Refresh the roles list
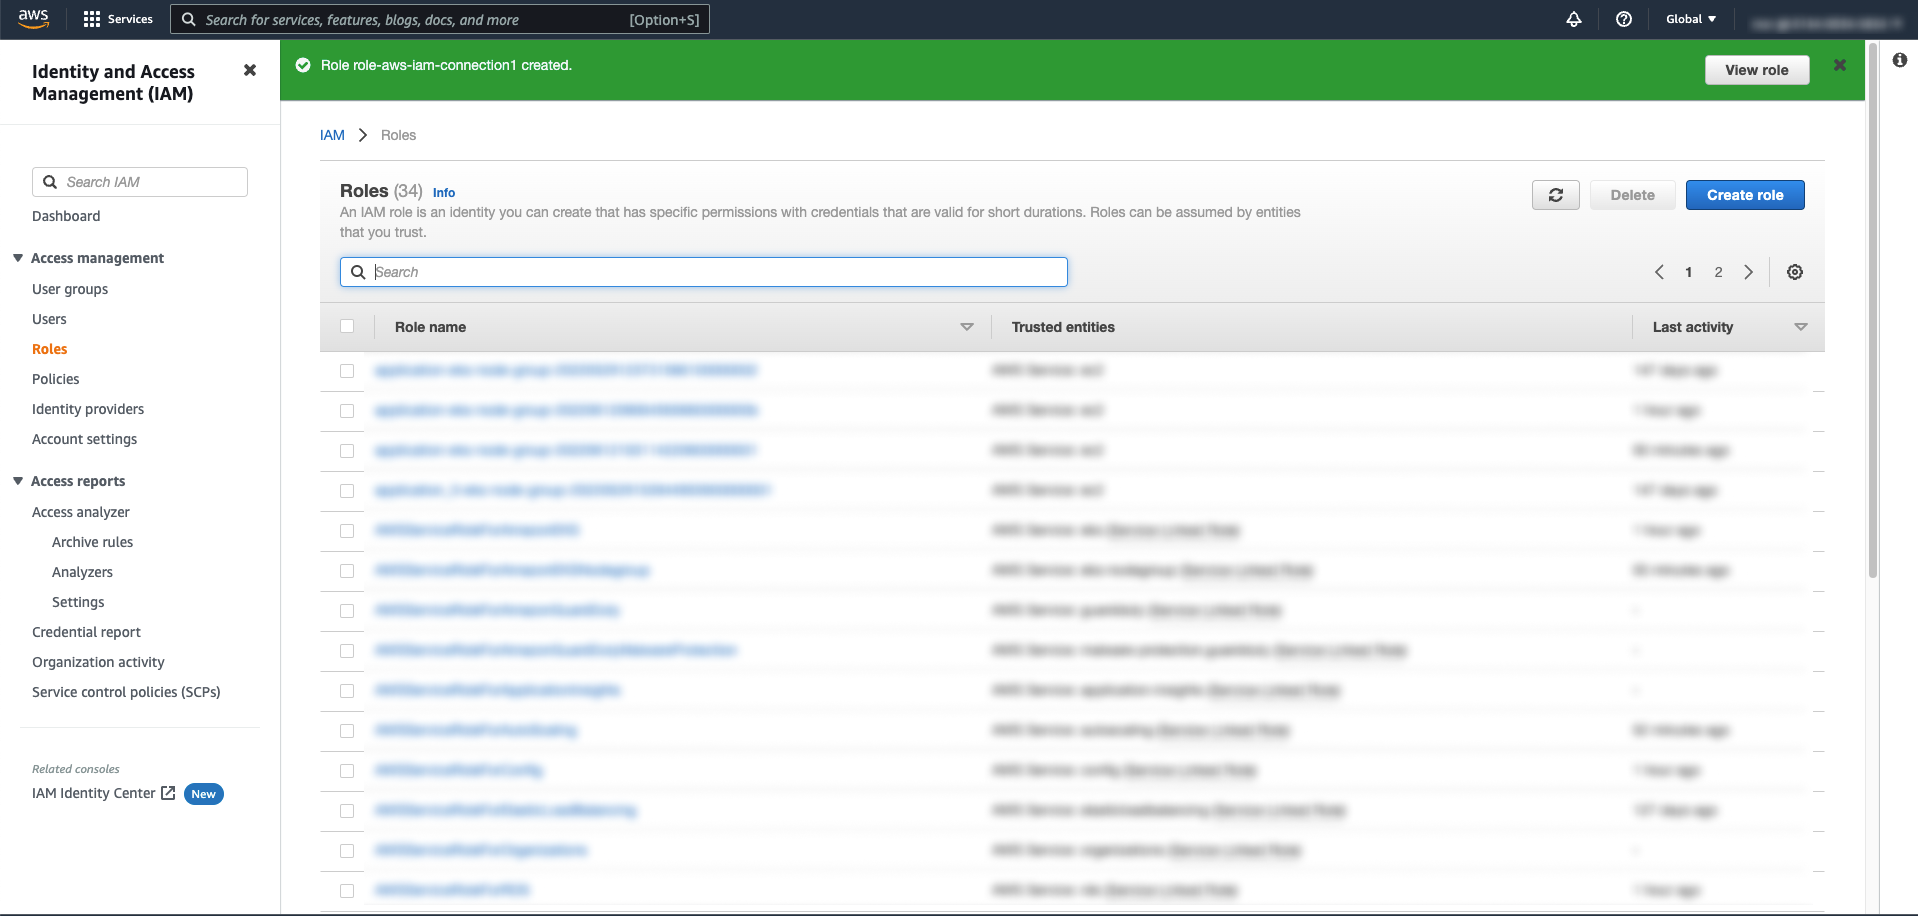This screenshot has width=1918, height=916. click(1556, 195)
